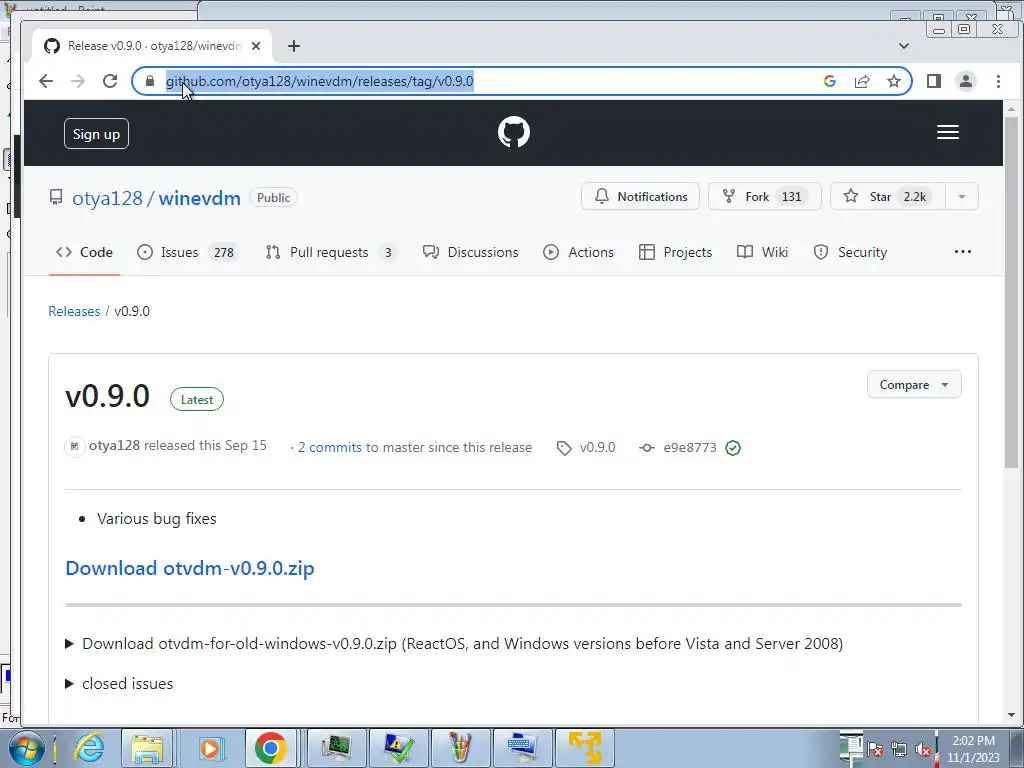Click the browser back arrow

[46, 81]
